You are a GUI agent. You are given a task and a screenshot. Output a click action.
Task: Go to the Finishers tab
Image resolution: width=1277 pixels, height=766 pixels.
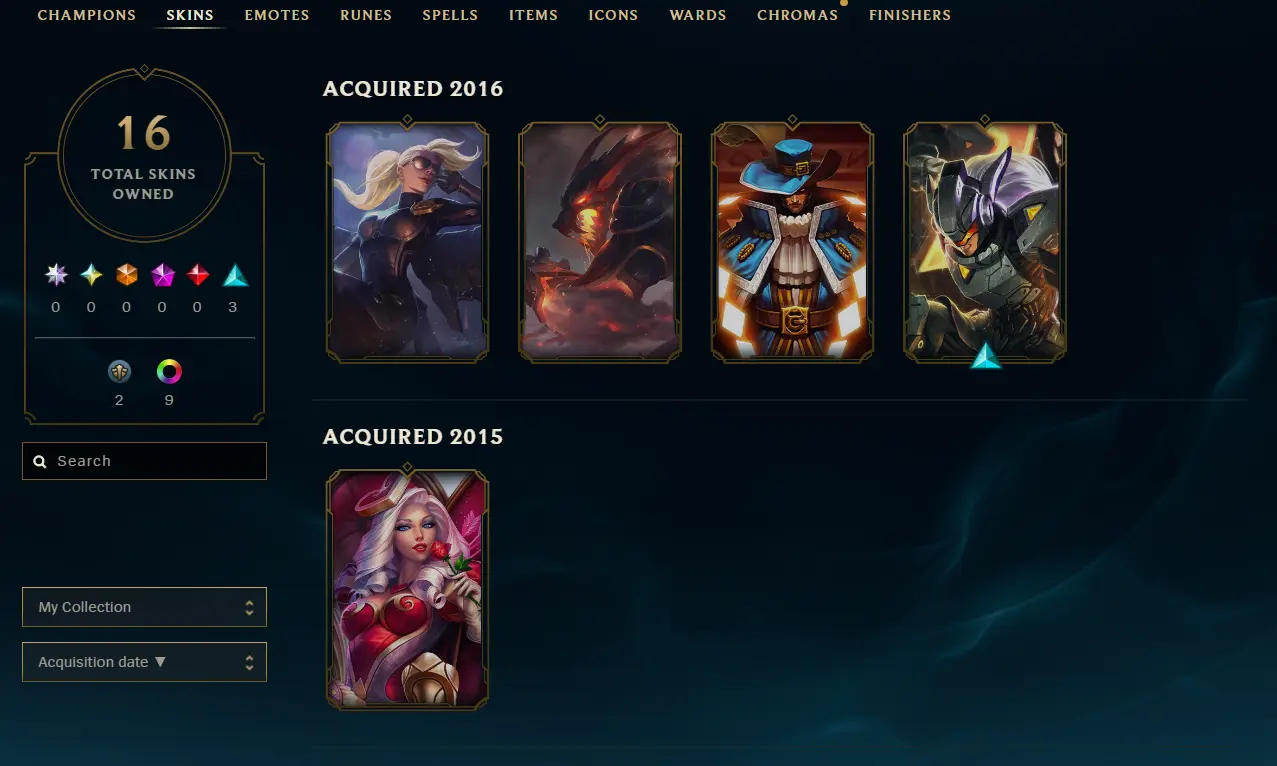[910, 15]
